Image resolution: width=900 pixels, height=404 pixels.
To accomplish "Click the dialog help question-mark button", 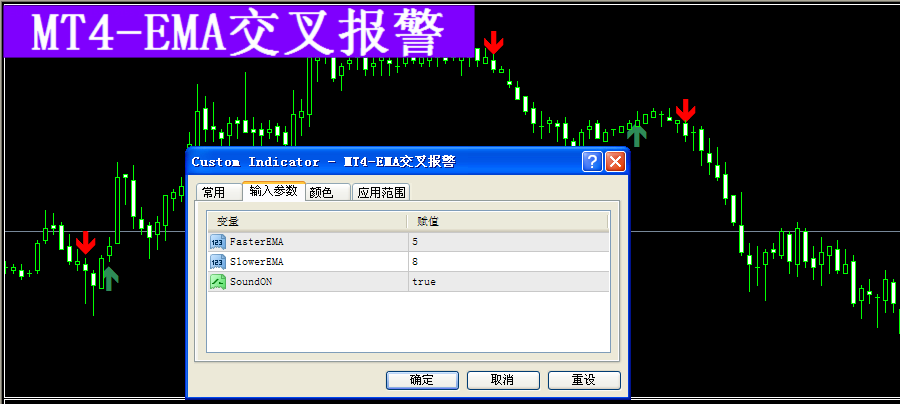I will click(x=592, y=162).
